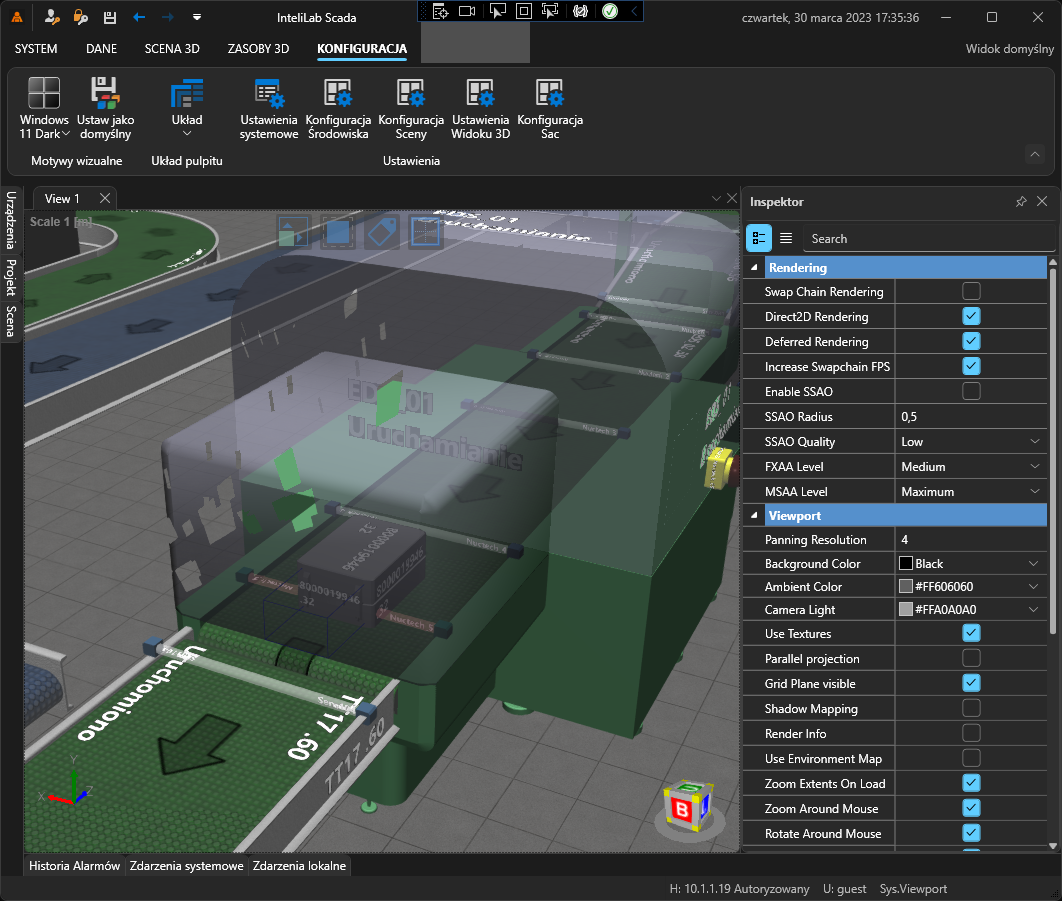Turn on Shadow Mapping

(969, 708)
